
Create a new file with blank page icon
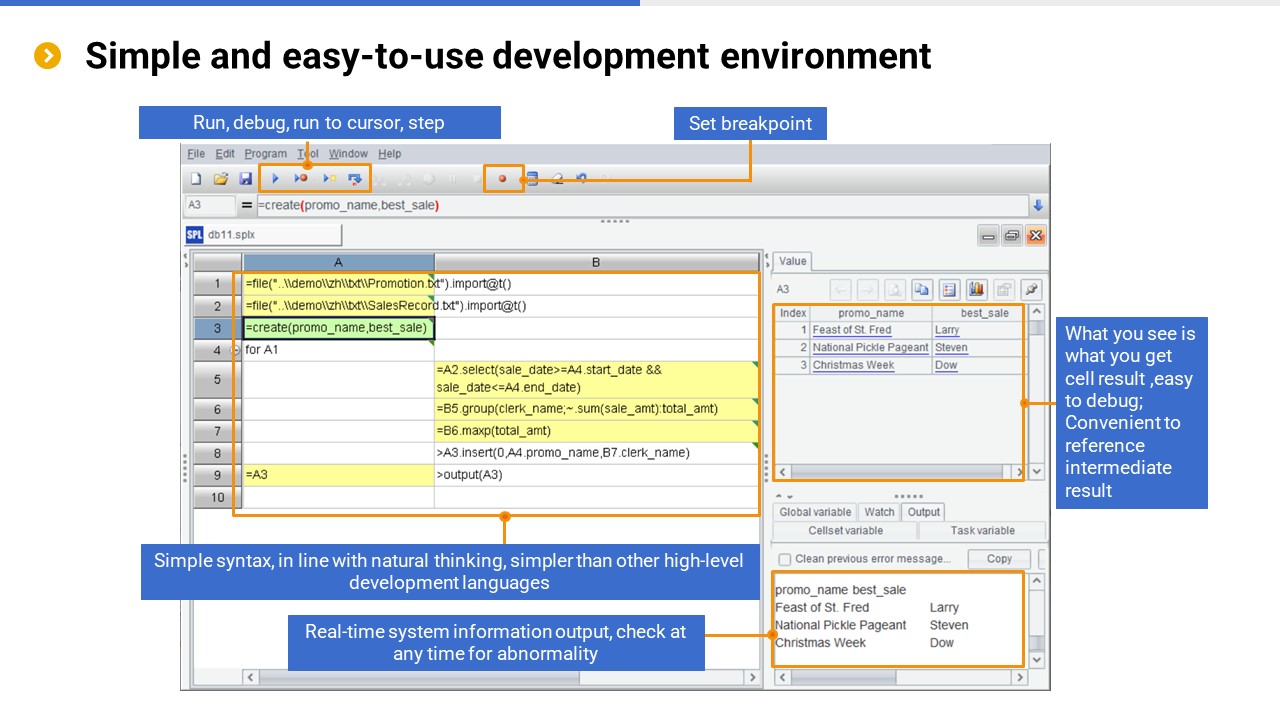coord(196,179)
